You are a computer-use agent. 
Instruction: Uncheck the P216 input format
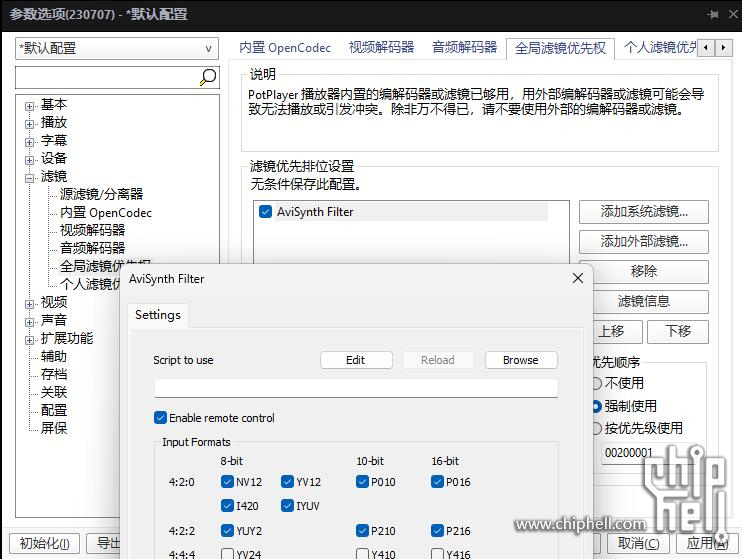(x=437, y=530)
